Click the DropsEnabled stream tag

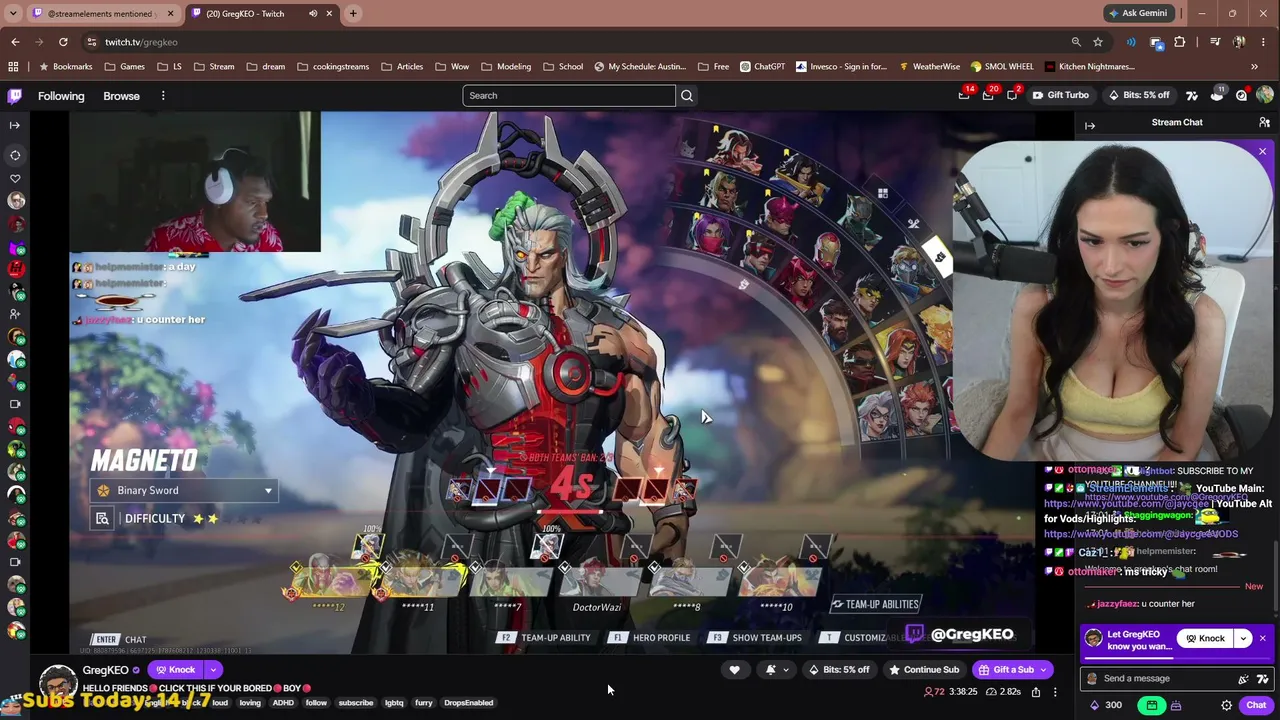[x=469, y=703]
